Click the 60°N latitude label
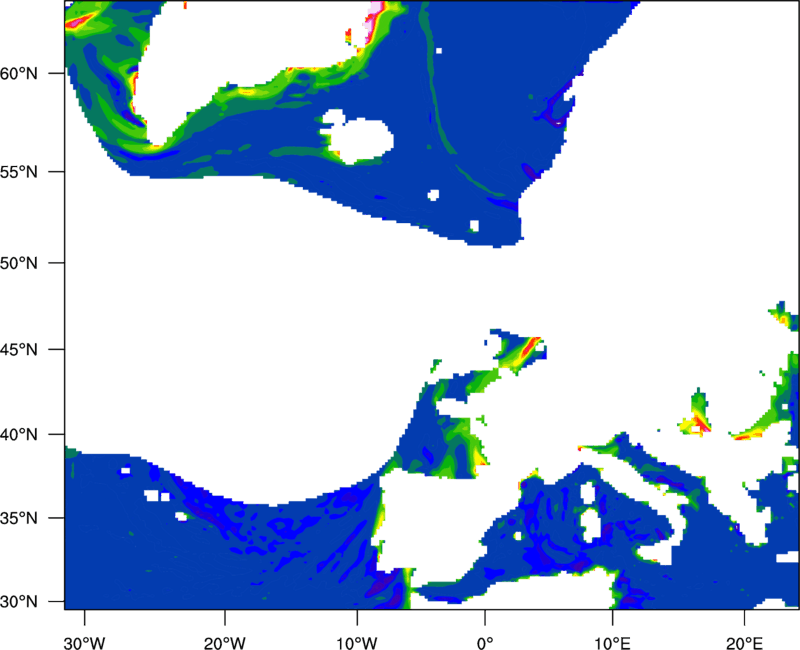800x650 pixels. tap(19, 74)
